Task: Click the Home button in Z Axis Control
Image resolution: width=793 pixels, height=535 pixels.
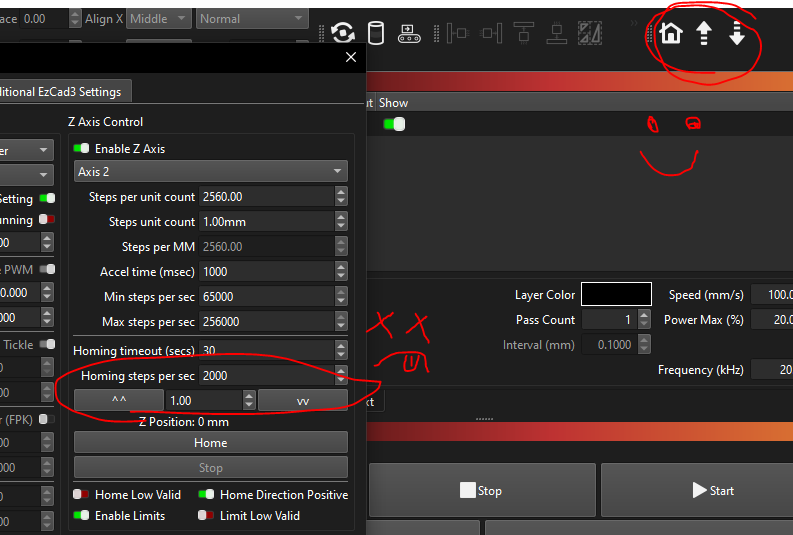Action: tap(210, 442)
